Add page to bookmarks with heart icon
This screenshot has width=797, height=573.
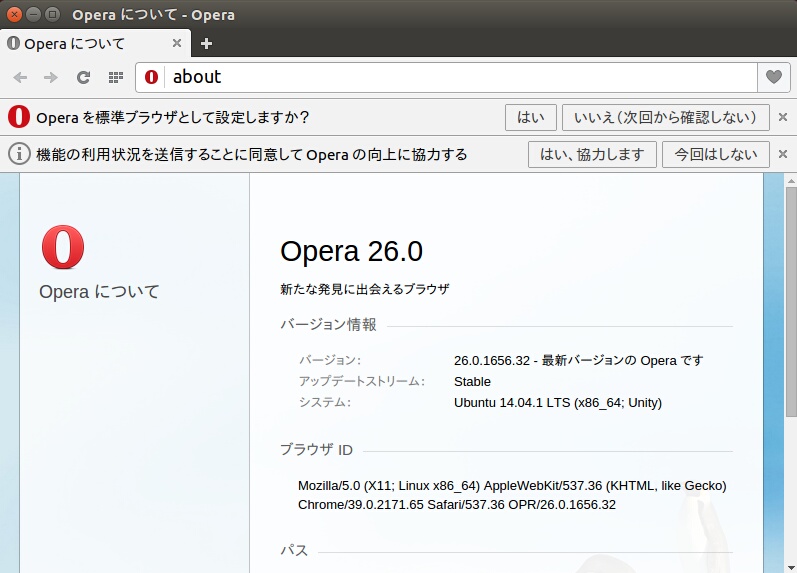pyautogui.click(x=774, y=77)
